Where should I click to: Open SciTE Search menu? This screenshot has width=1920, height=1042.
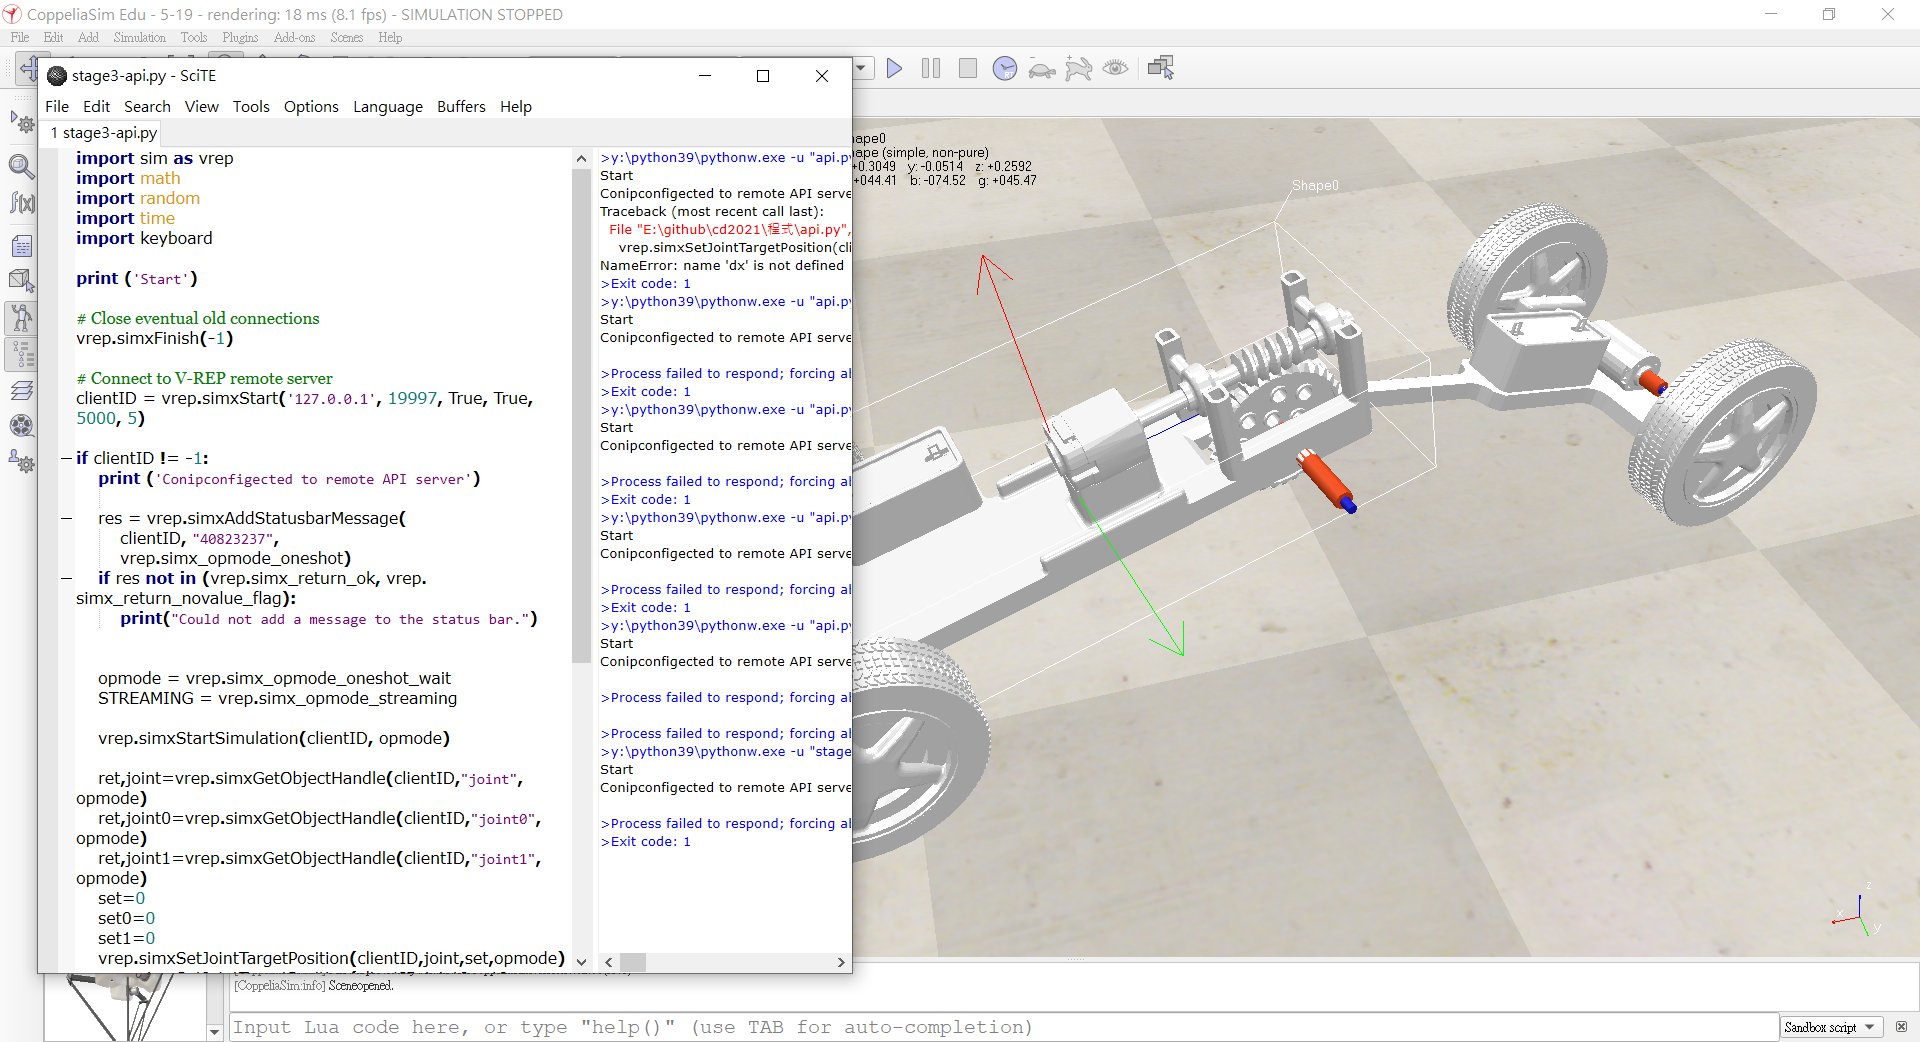click(147, 106)
